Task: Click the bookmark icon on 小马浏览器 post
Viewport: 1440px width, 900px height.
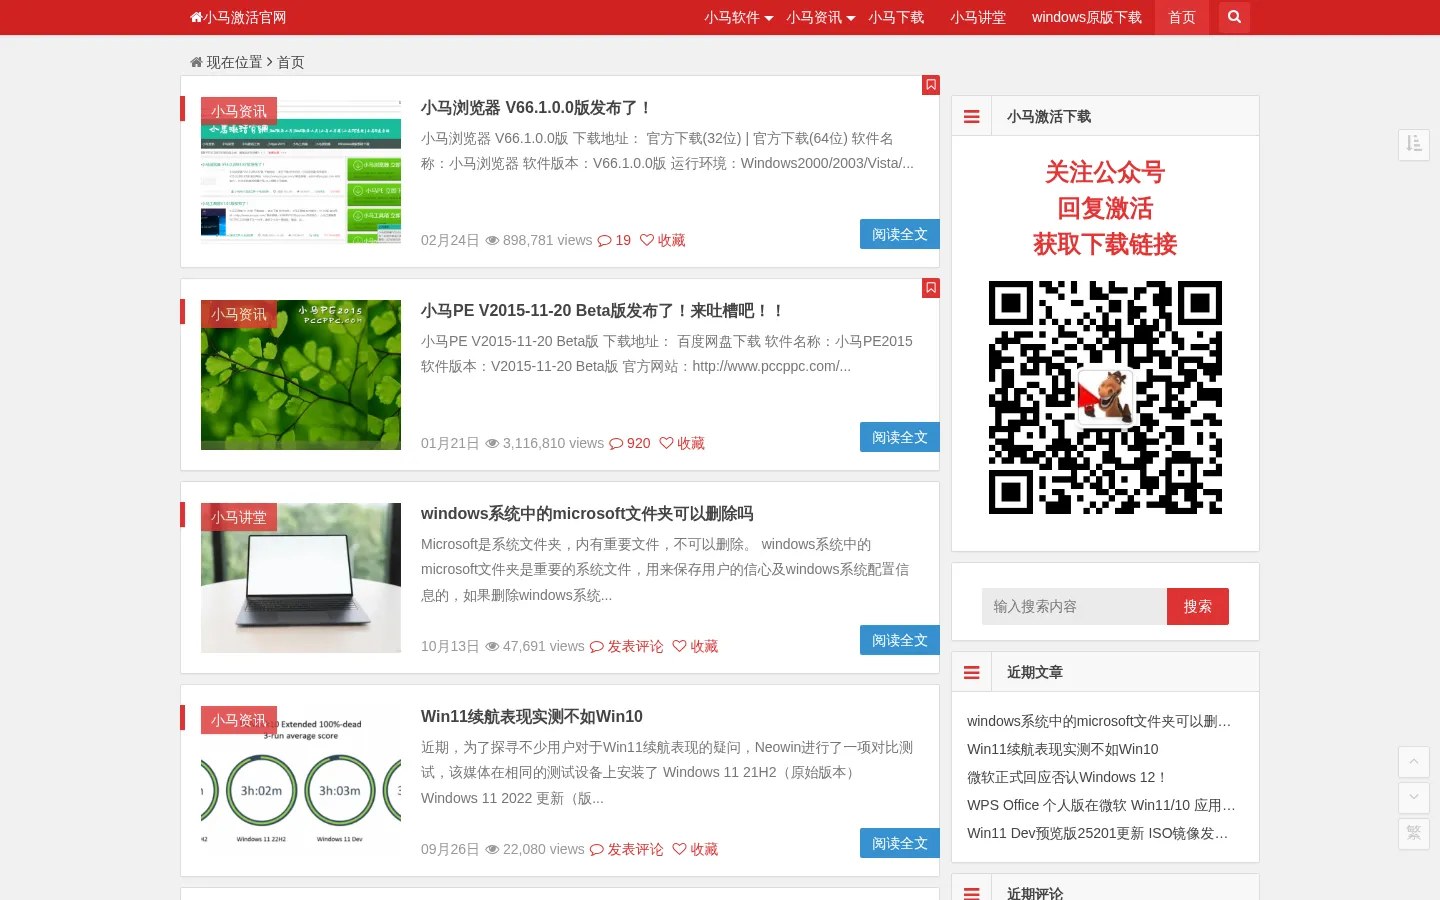Action: 931,85
